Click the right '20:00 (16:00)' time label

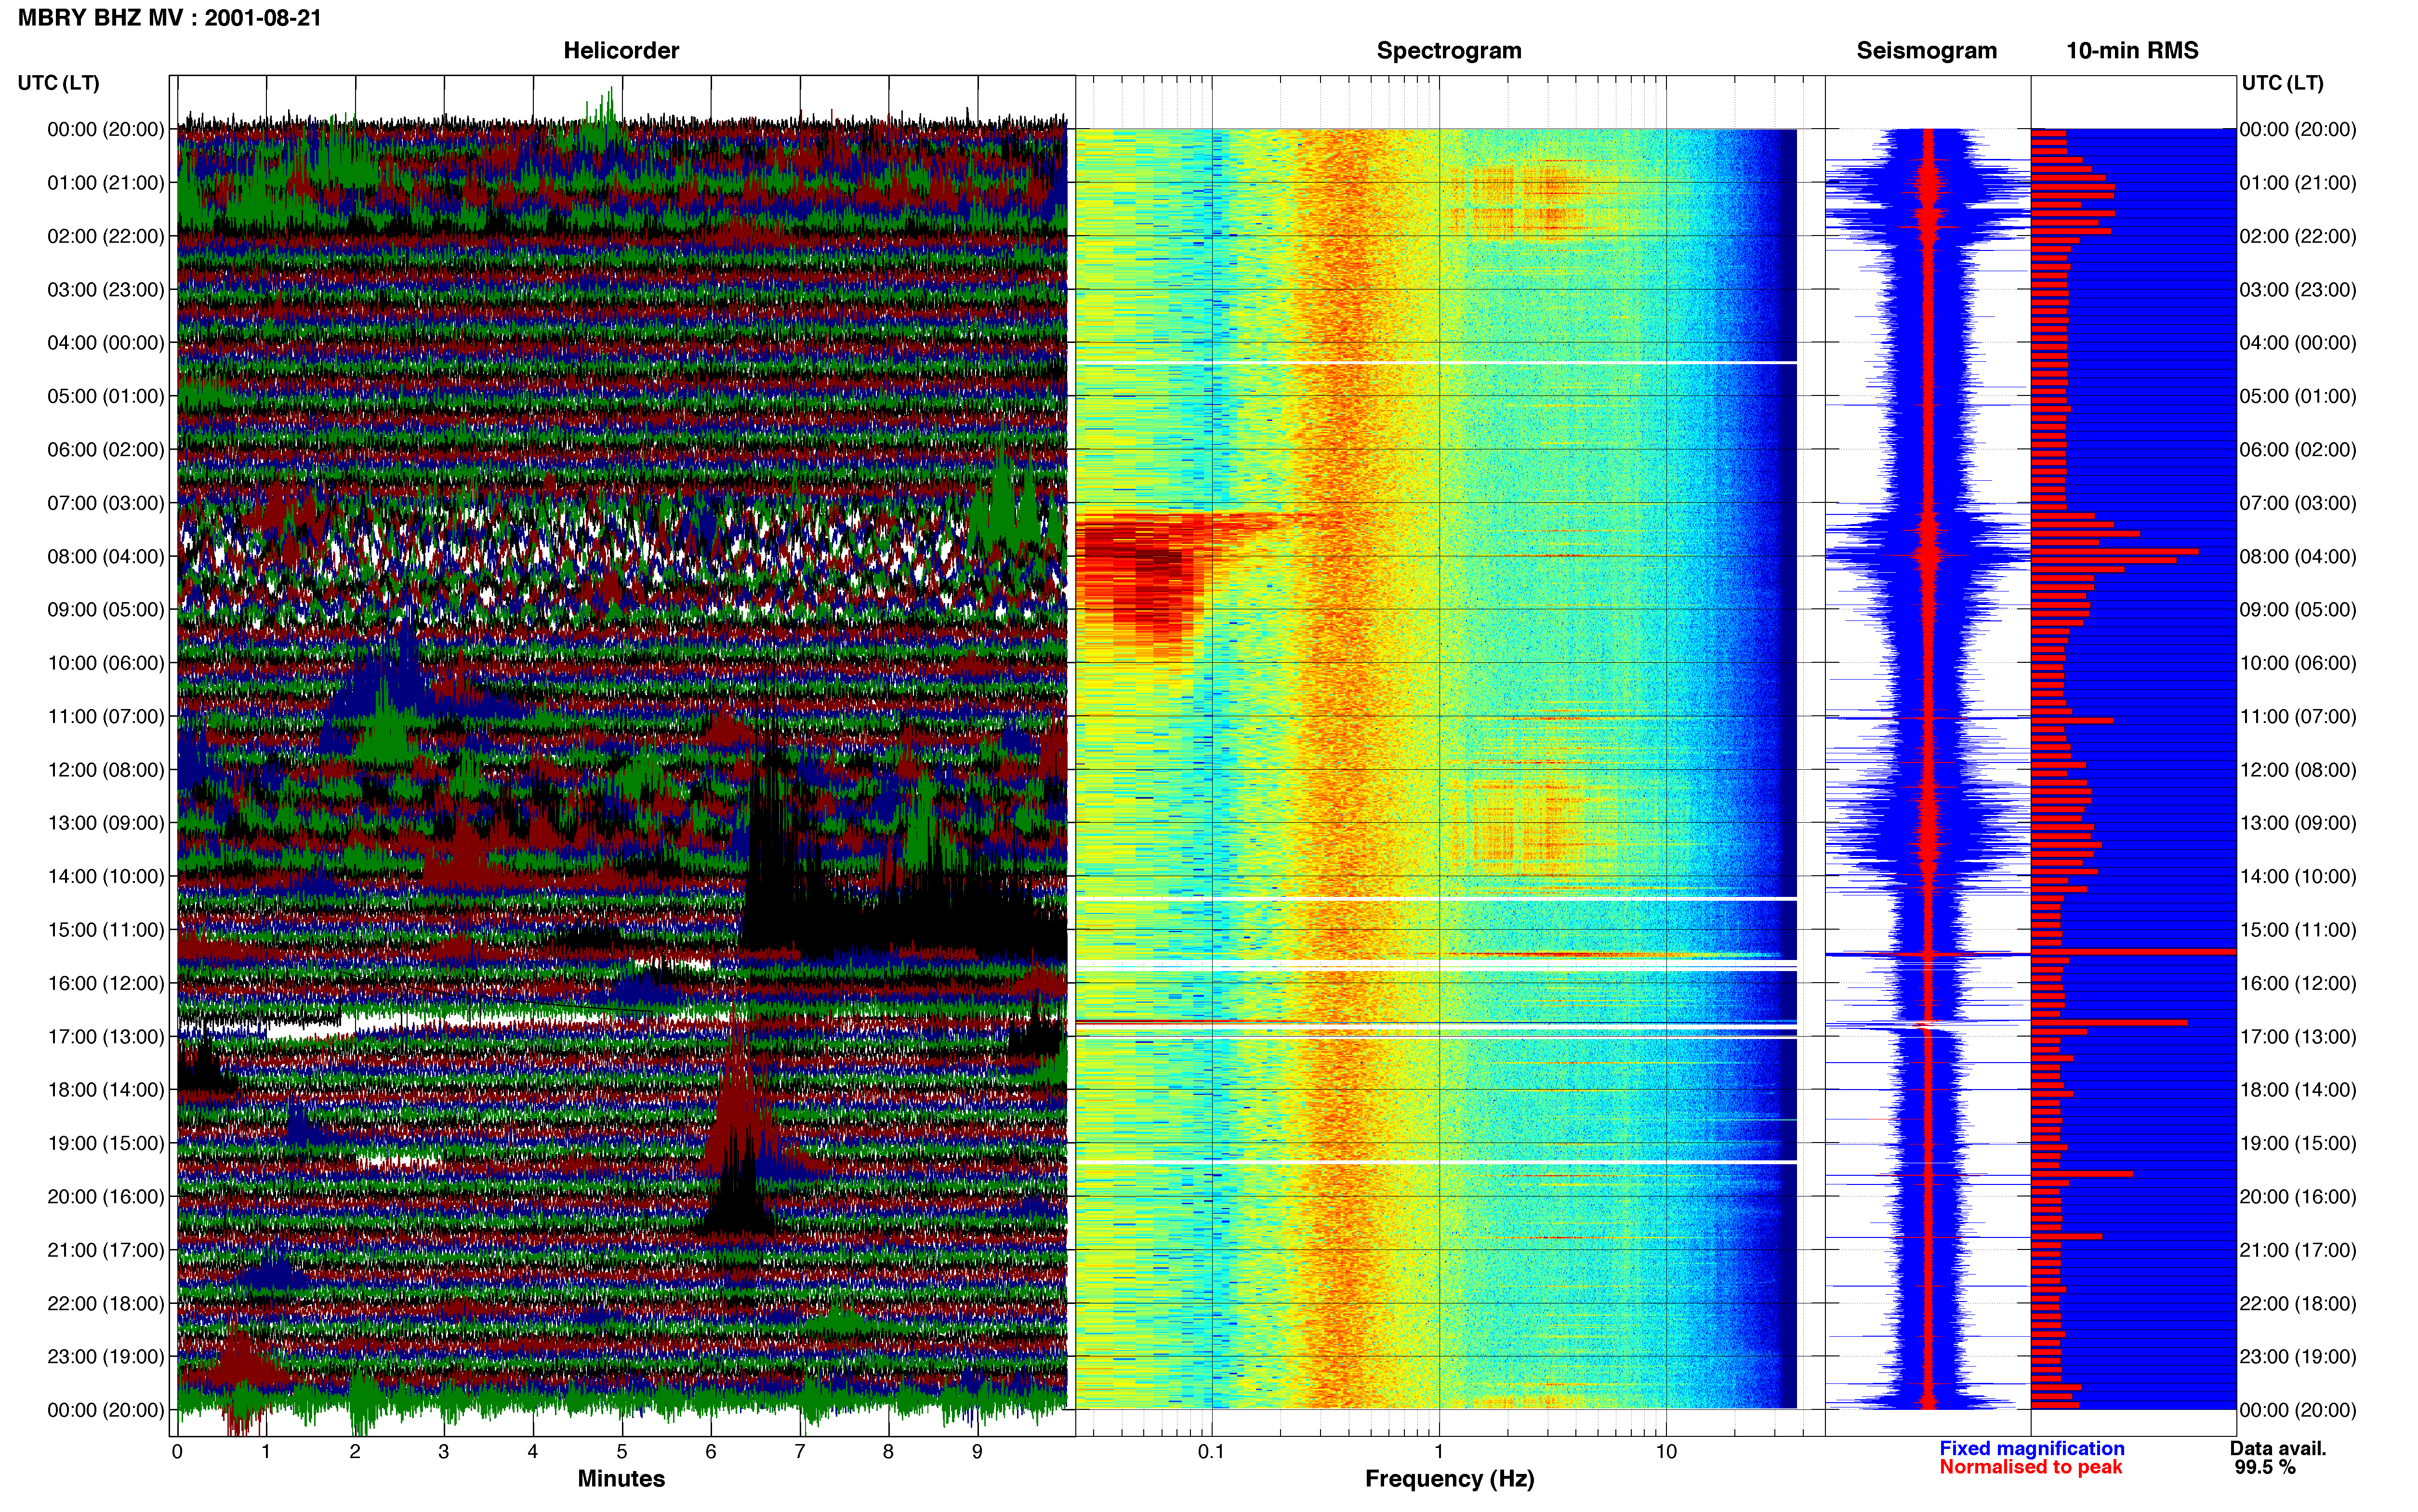coord(2298,1197)
